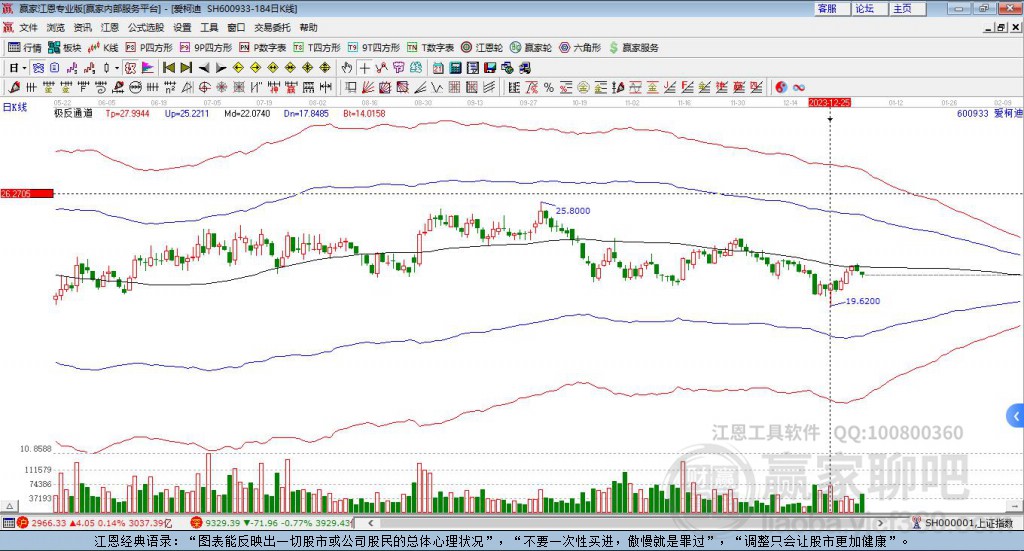Click the black right arrow icon
The height and width of the screenshot is (551, 1024).
[x=221, y=68]
